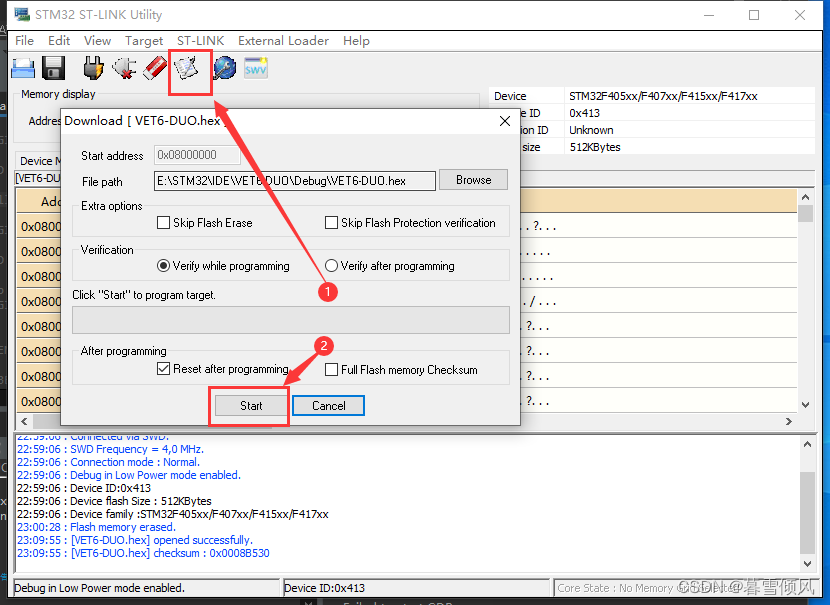Open the File menu

[24, 41]
